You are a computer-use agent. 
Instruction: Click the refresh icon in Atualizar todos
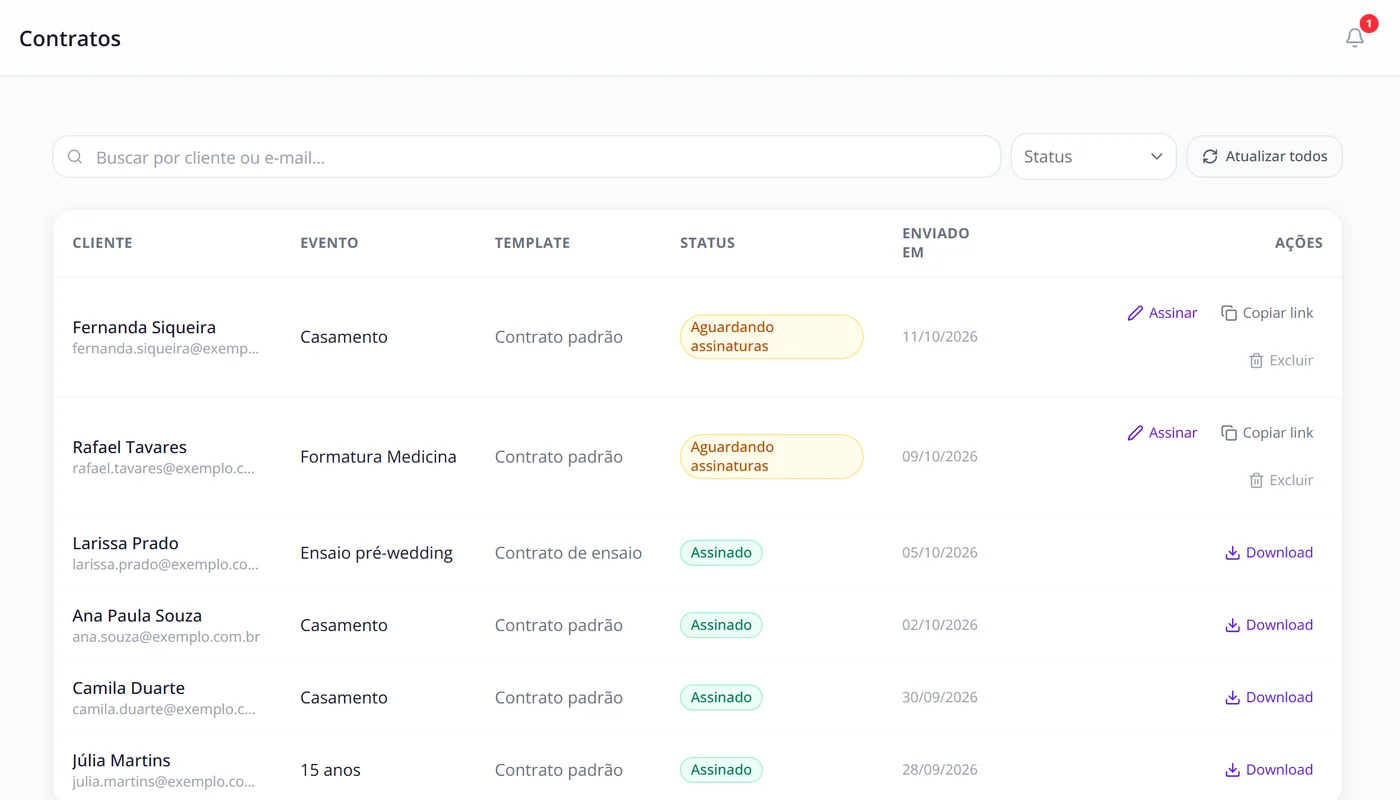click(x=1210, y=157)
